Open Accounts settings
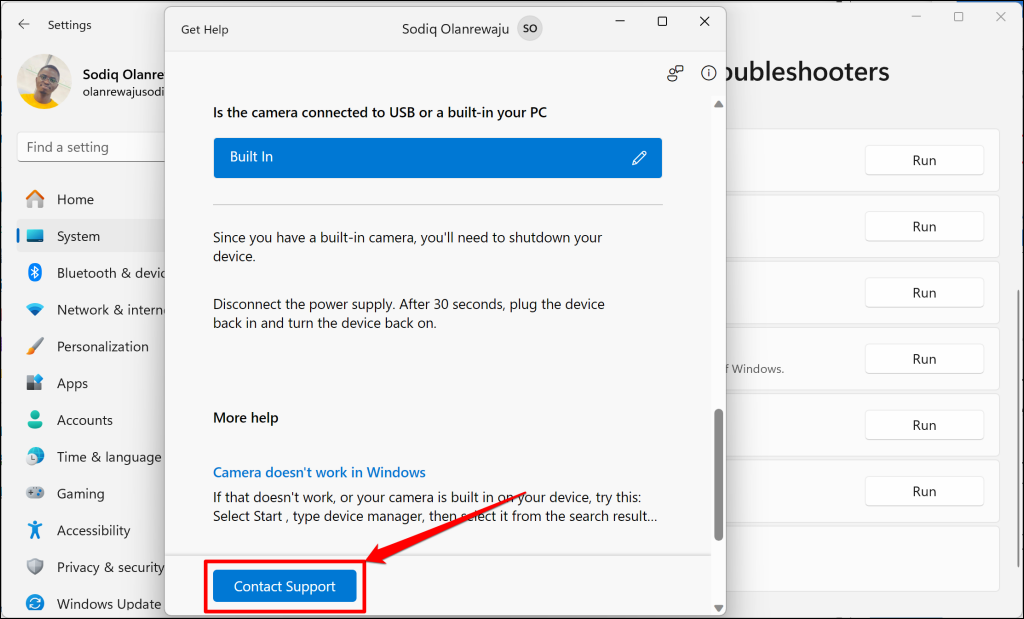1024x619 pixels. pyautogui.click(x=91, y=420)
